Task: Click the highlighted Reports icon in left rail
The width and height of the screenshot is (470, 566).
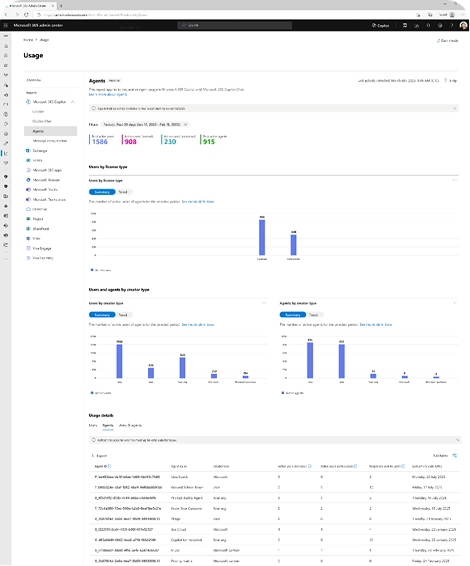Action: coord(5,153)
